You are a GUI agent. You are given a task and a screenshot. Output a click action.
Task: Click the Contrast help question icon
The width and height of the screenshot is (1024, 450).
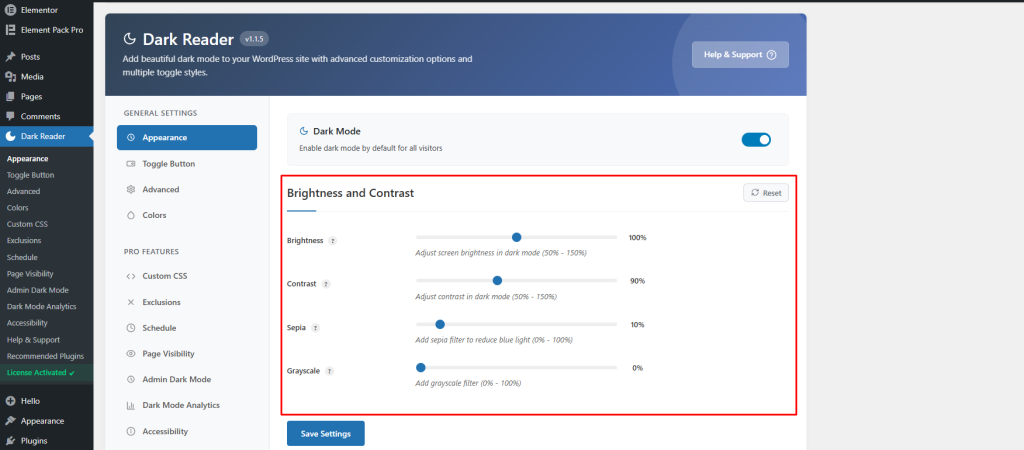point(326,284)
